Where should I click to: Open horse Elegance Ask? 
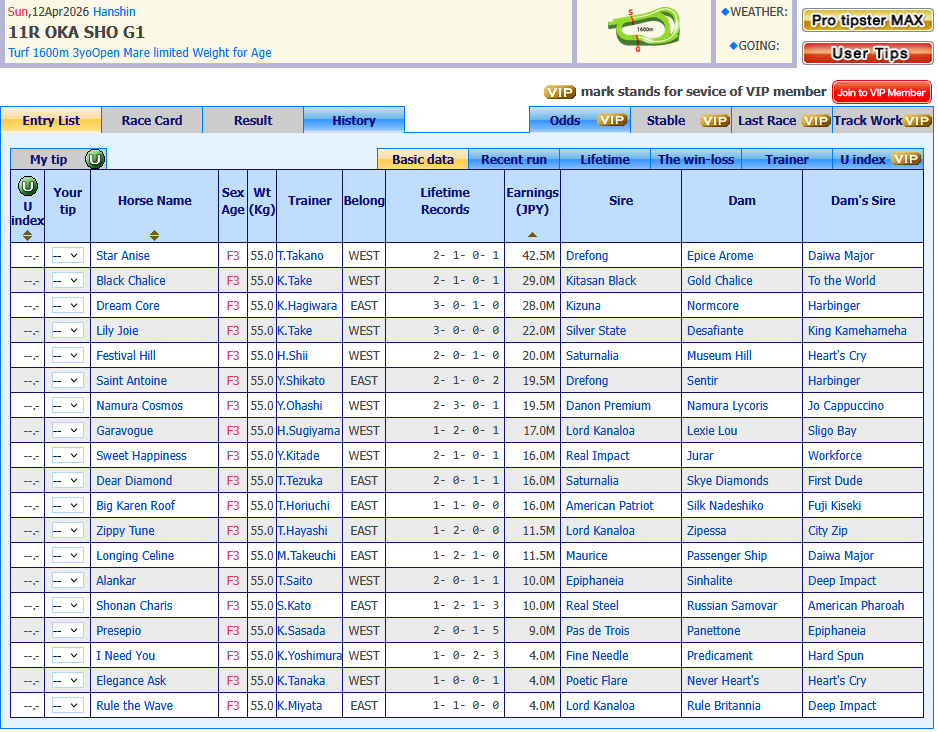click(x=131, y=681)
